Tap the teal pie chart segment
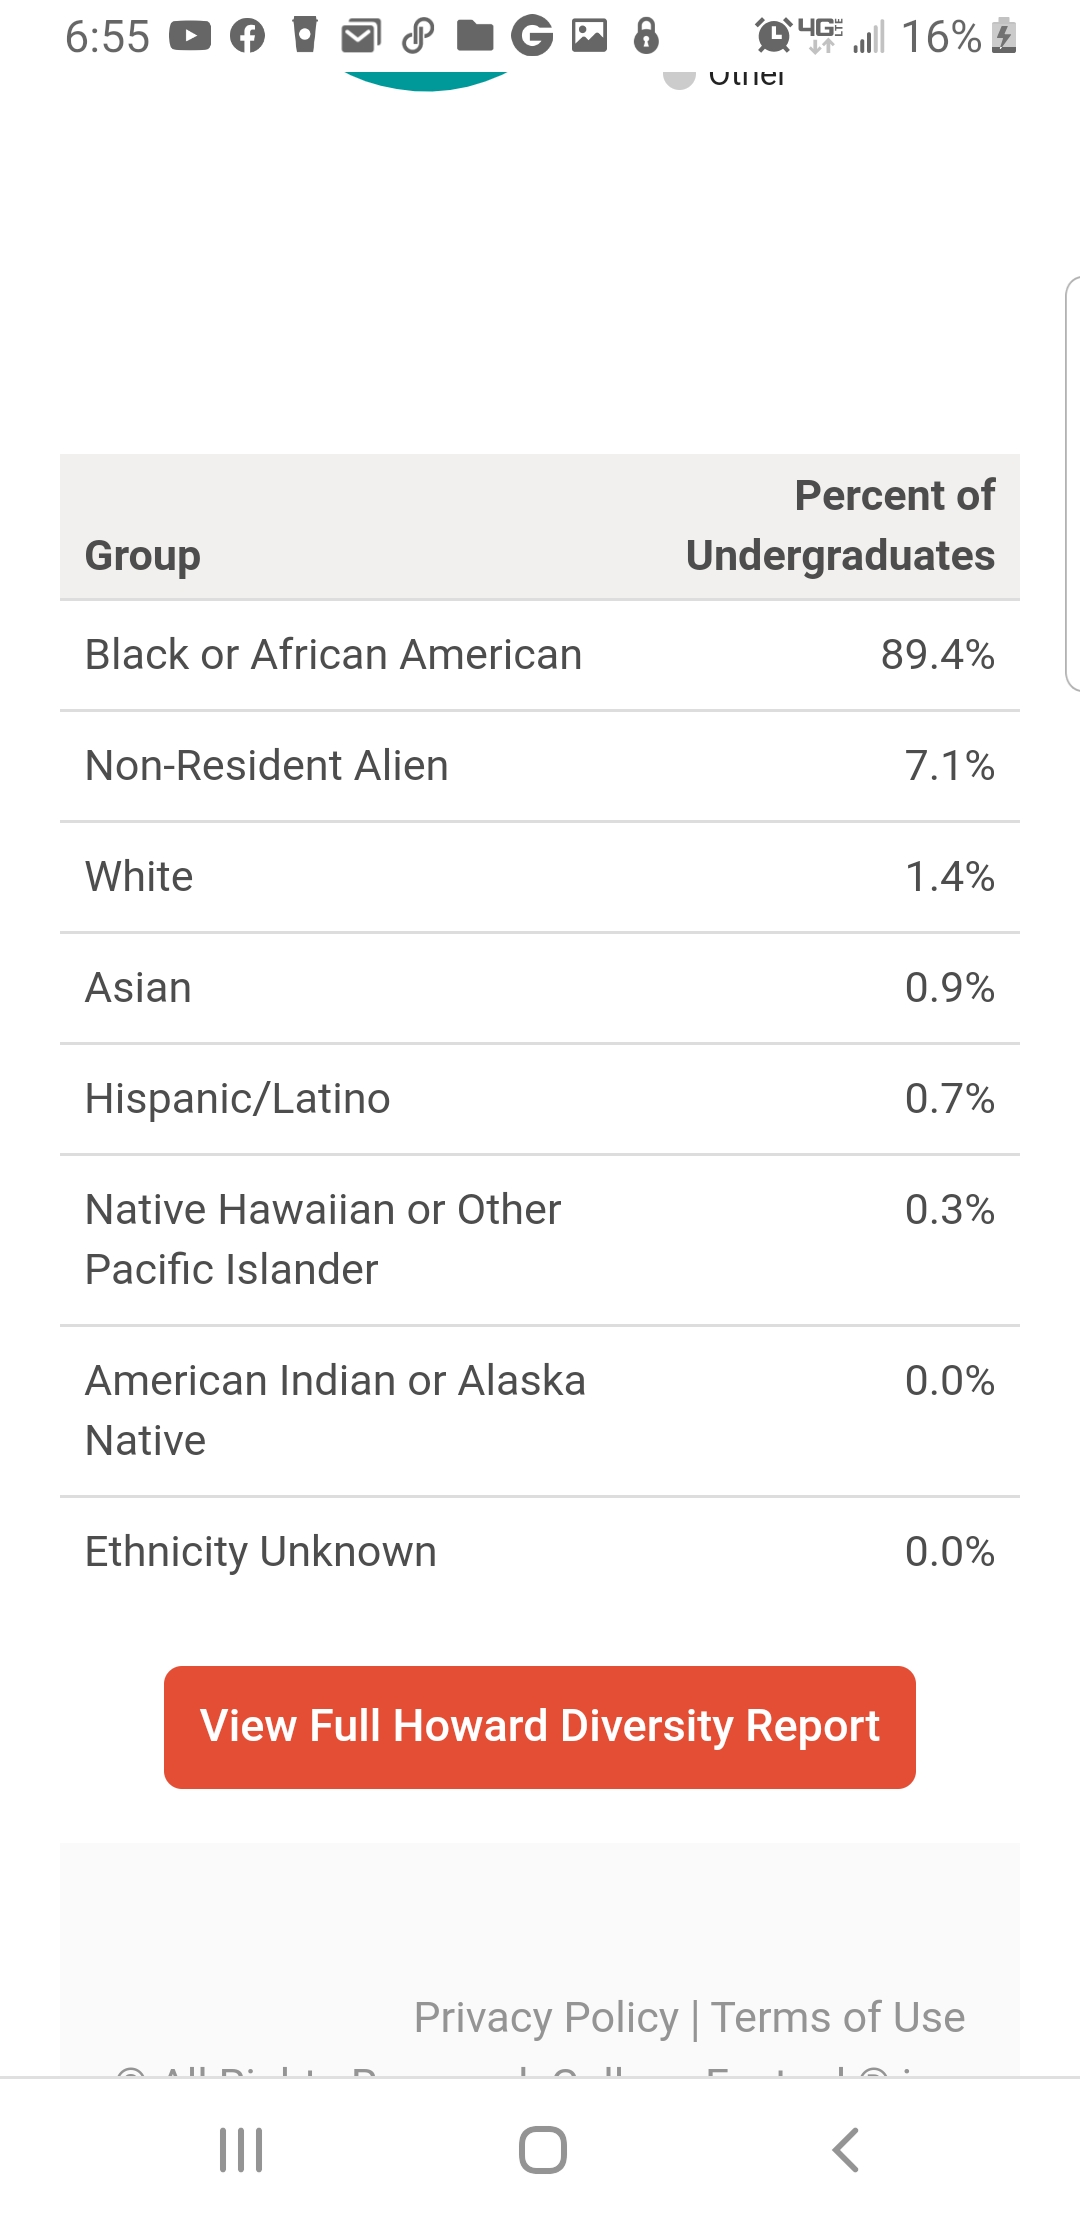 tap(427, 80)
